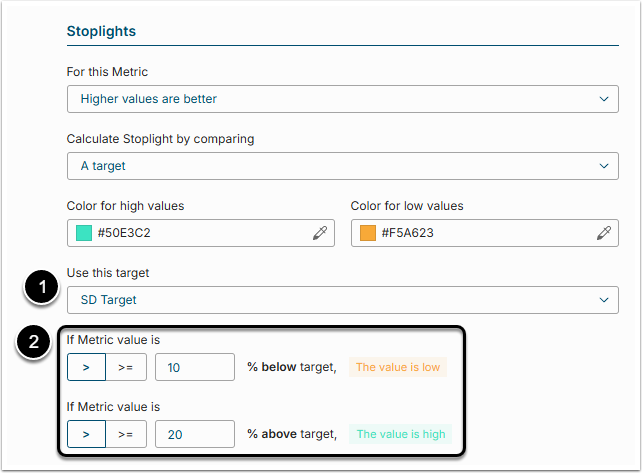Image resolution: width=642 pixels, height=473 pixels.
Task: Click the teal high values color swatch
Action: point(84,233)
